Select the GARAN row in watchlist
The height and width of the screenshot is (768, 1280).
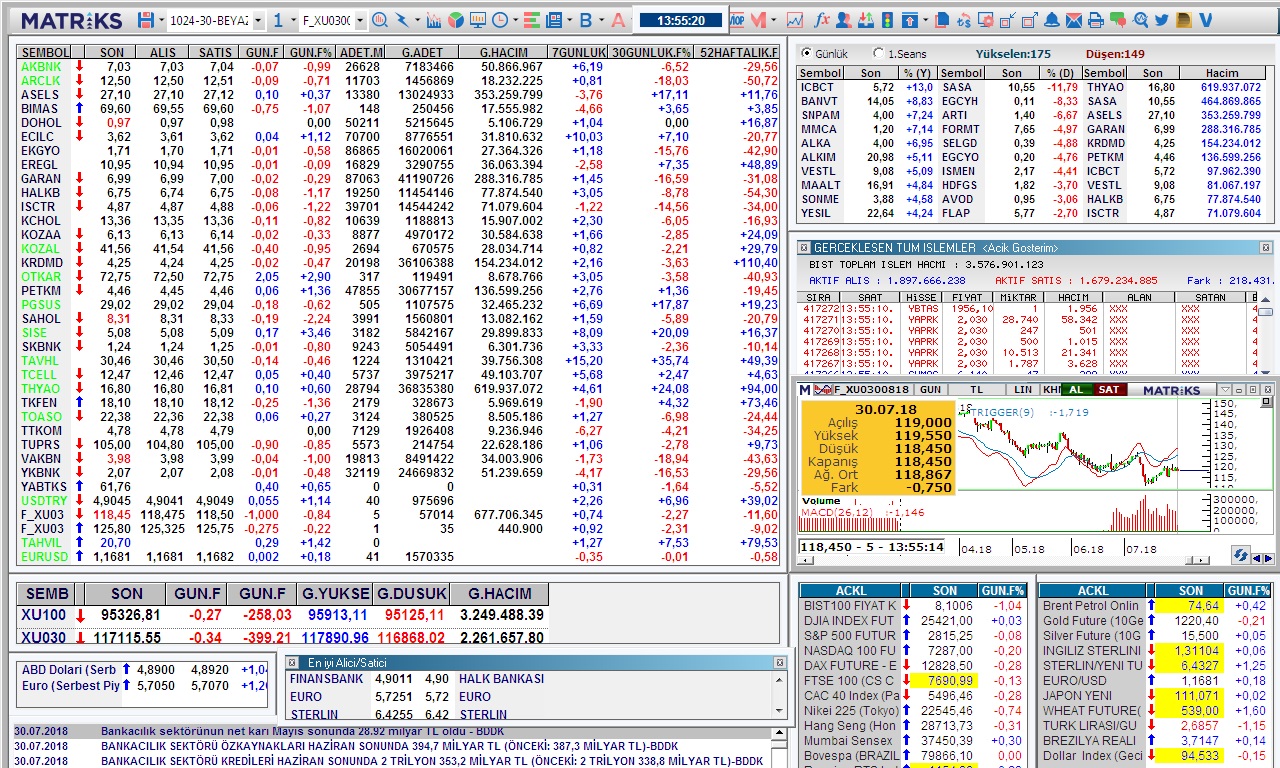[x=398, y=178]
